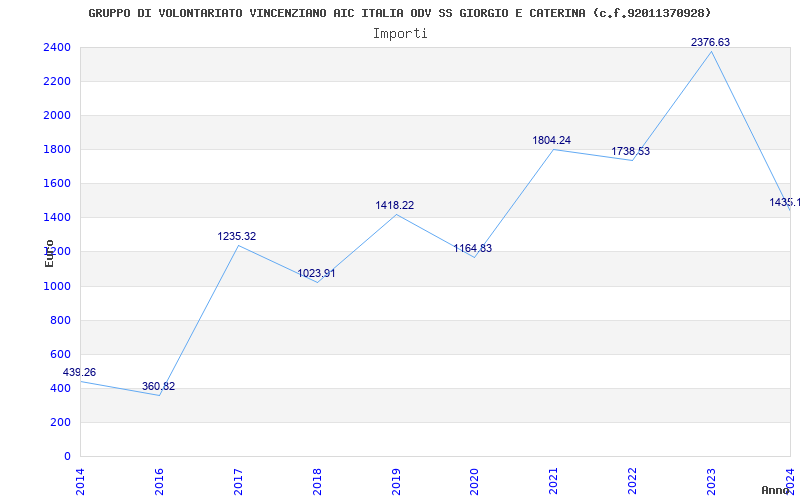Click the Anno axis label
Image resolution: width=800 pixels, height=500 pixels.
[x=775, y=490]
